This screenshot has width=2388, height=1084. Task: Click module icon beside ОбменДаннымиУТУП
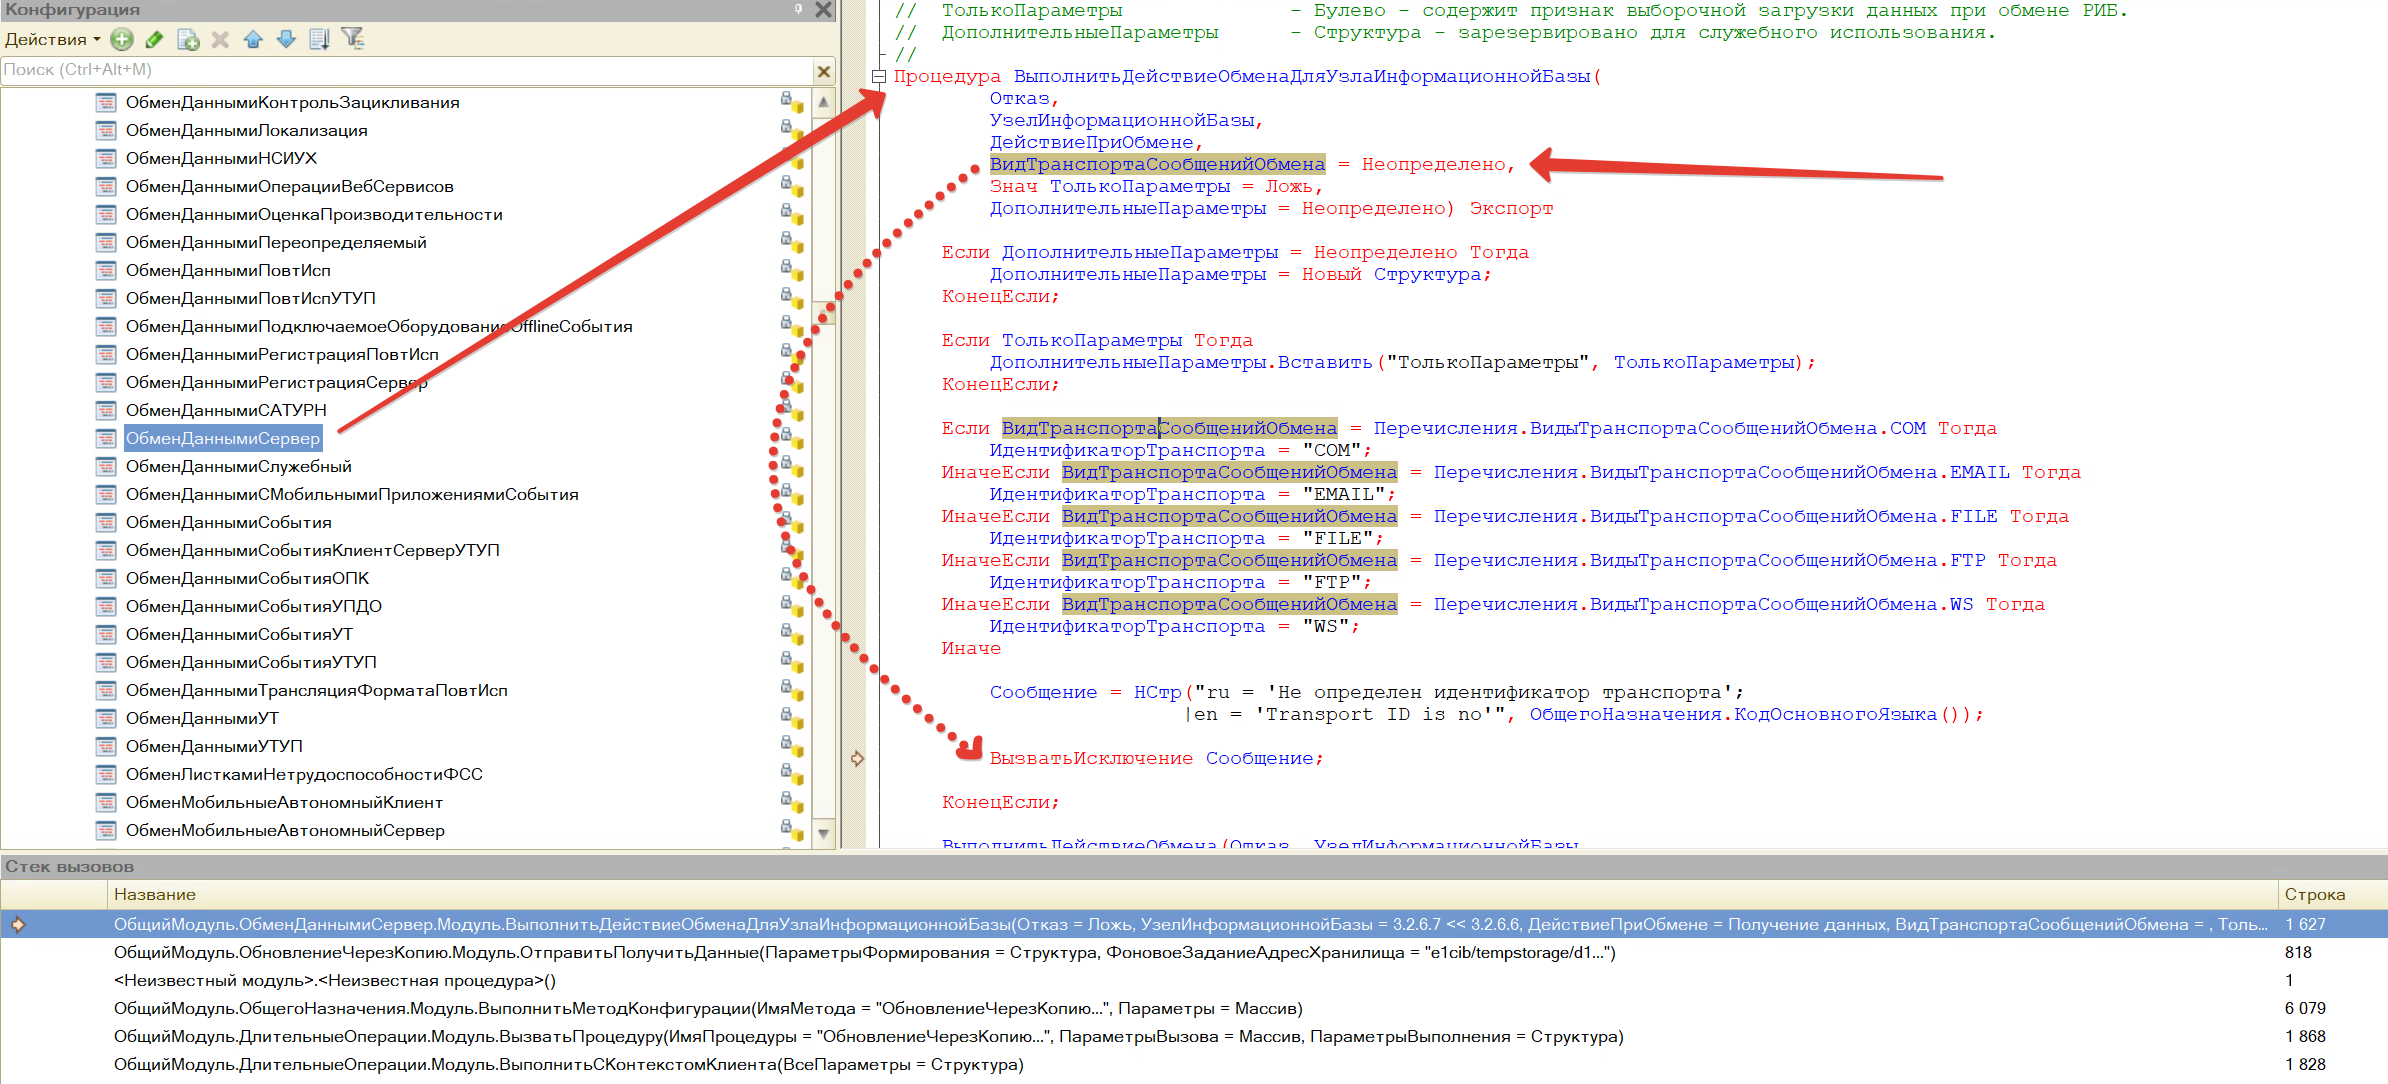(106, 746)
